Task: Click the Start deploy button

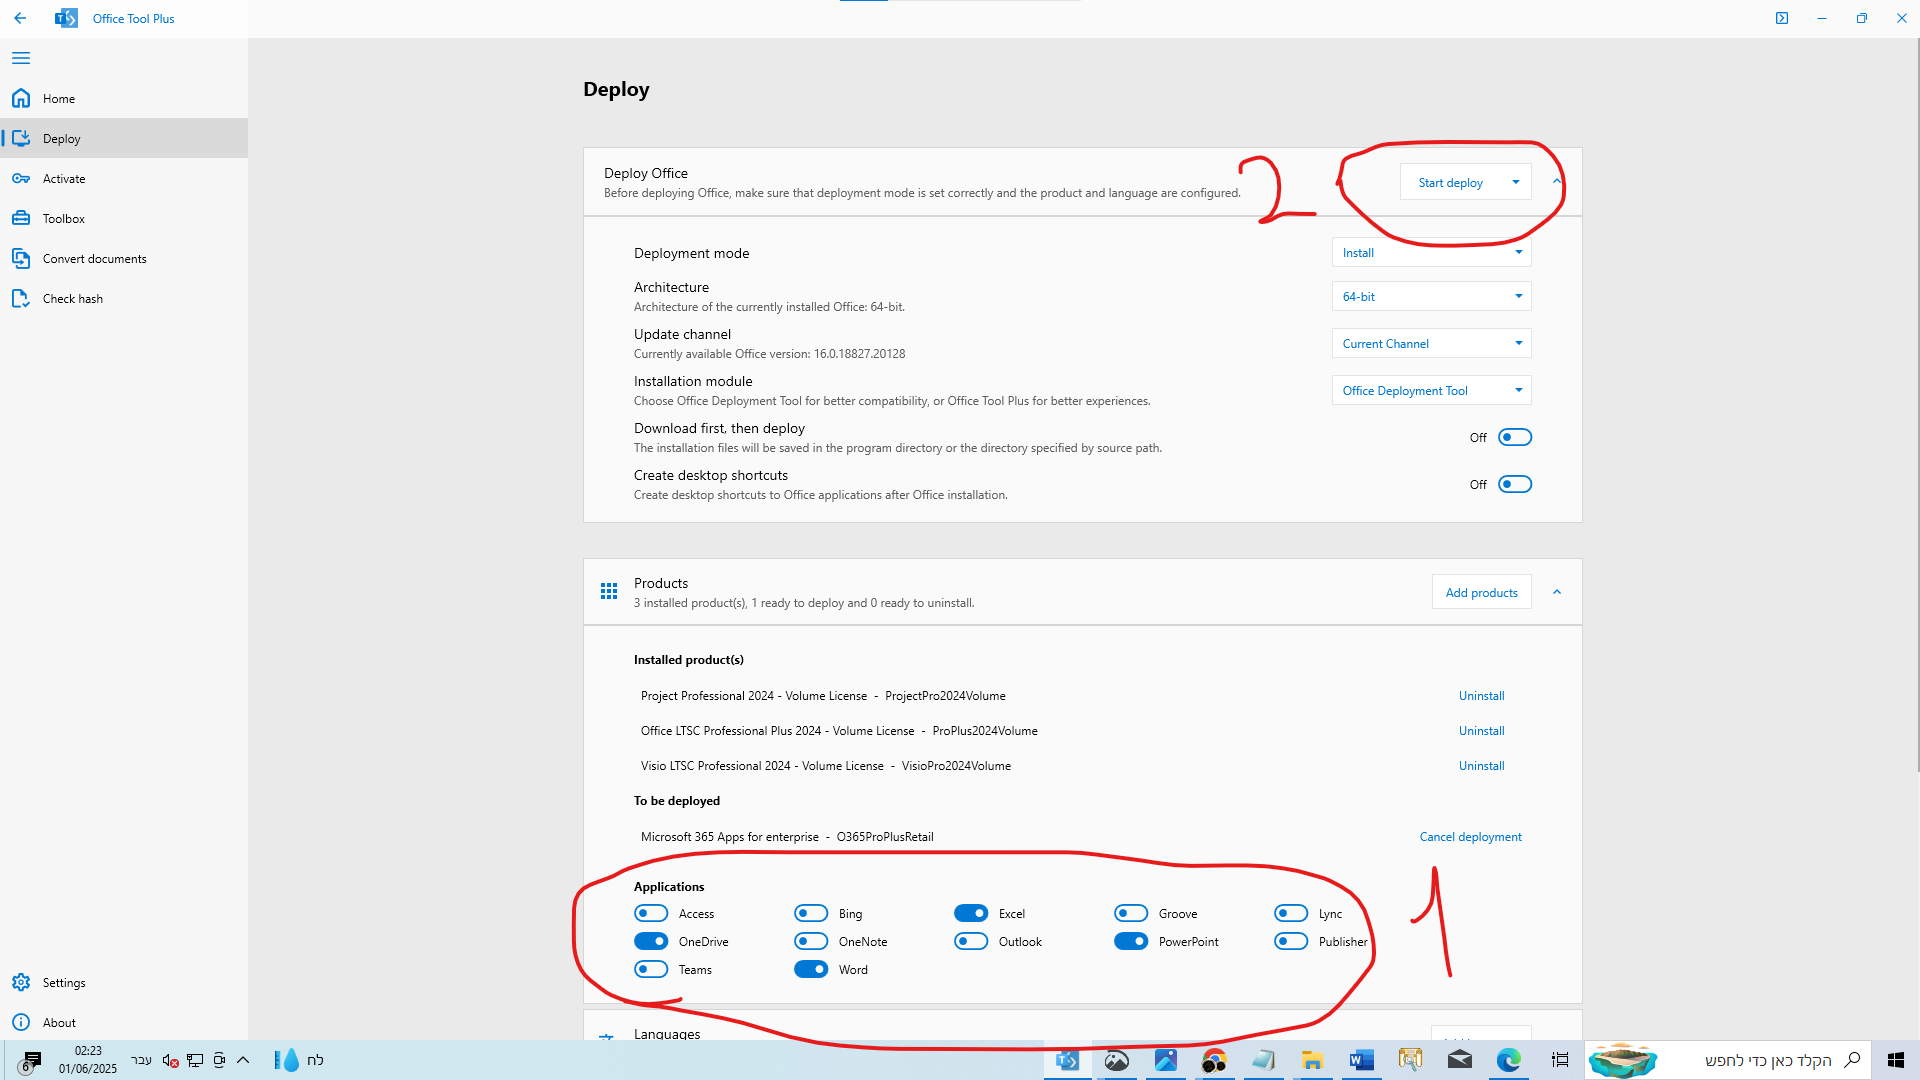Action: [1450, 182]
